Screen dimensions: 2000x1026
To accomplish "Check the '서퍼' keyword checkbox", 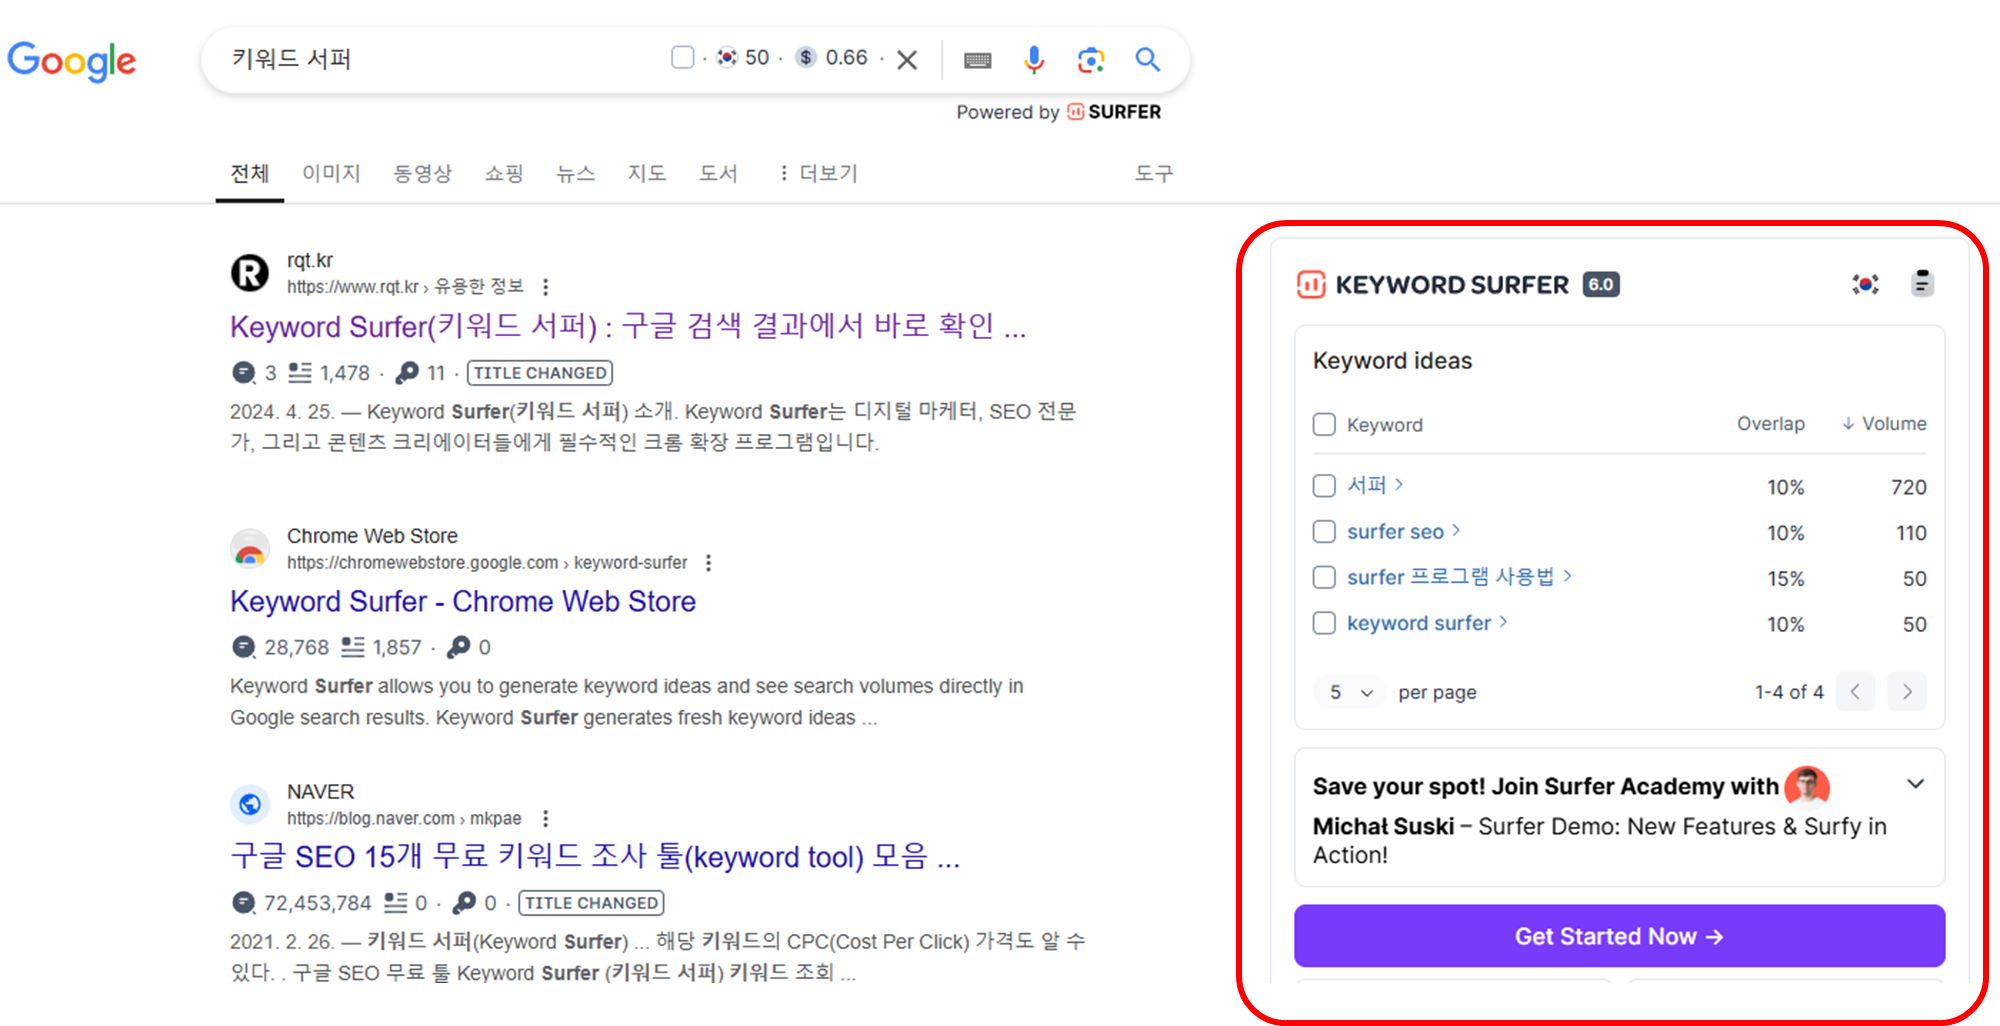I will click(1324, 485).
